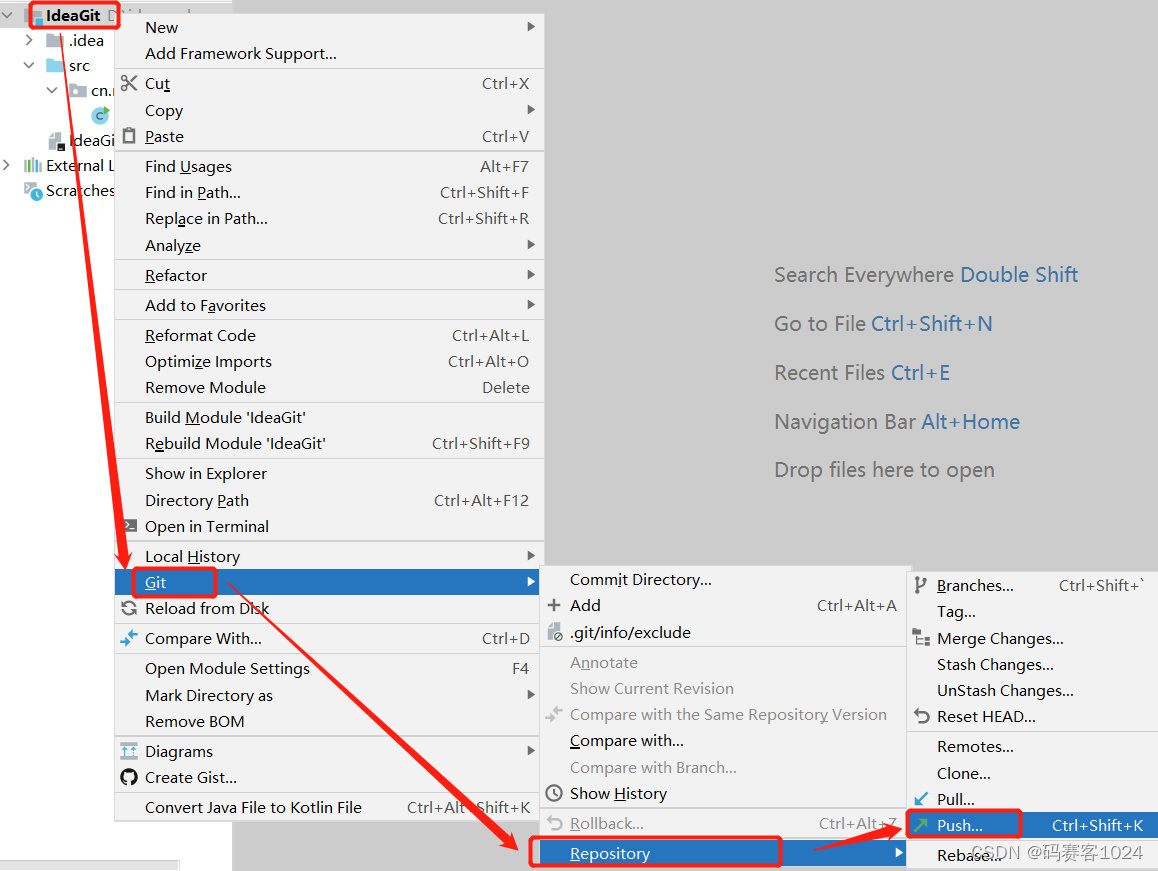The height and width of the screenshot is (871, 1158).
Task: Choose Add Framework Support
Action: tap(329, 53)
